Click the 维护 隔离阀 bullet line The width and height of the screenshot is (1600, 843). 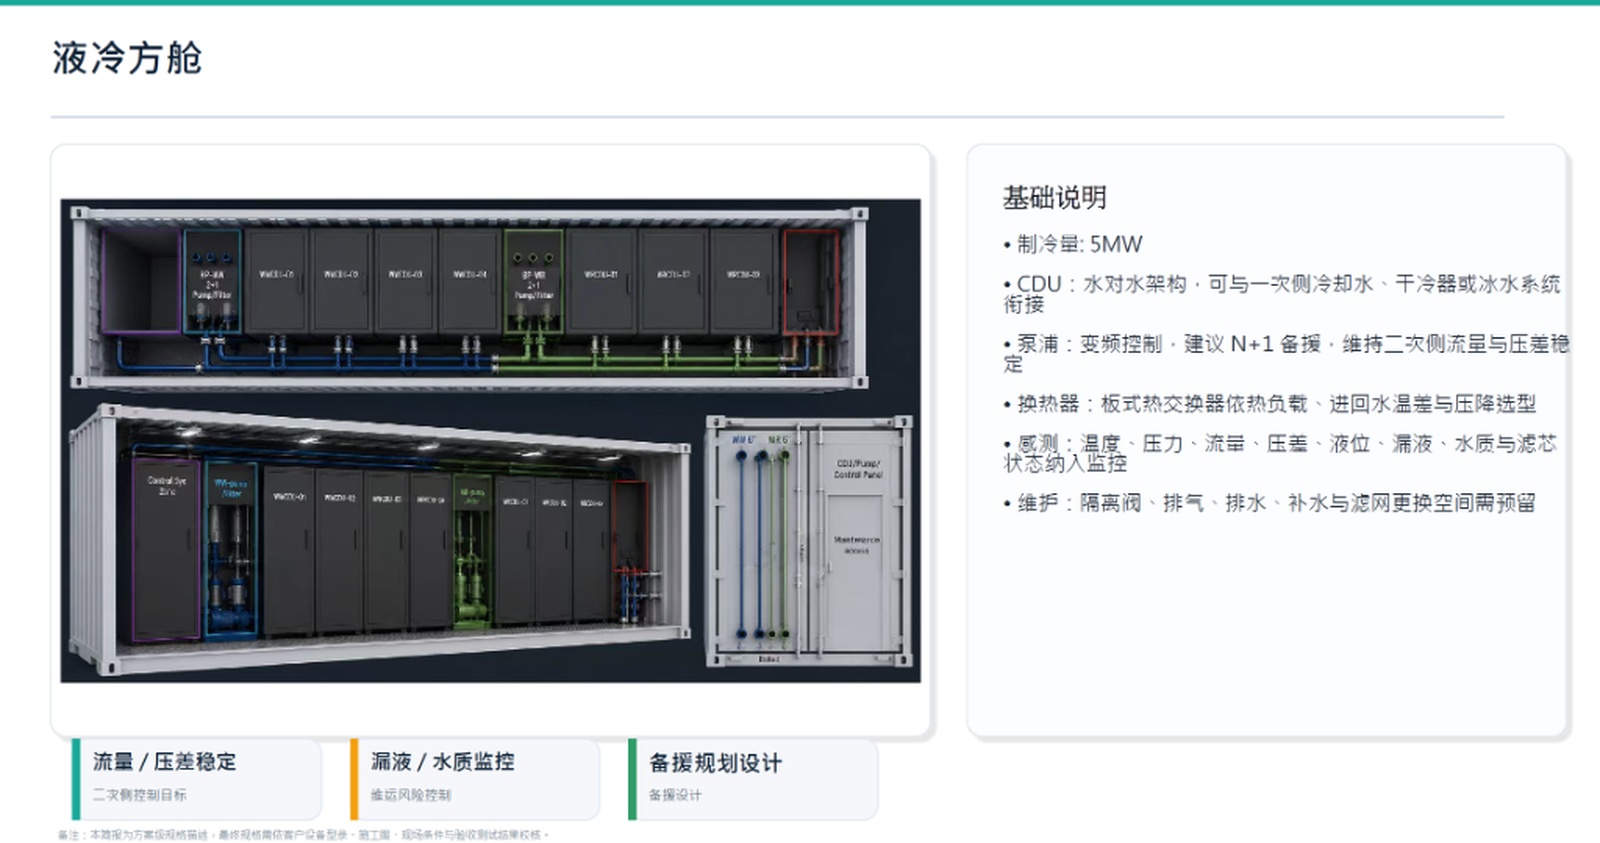(1270, 503)
